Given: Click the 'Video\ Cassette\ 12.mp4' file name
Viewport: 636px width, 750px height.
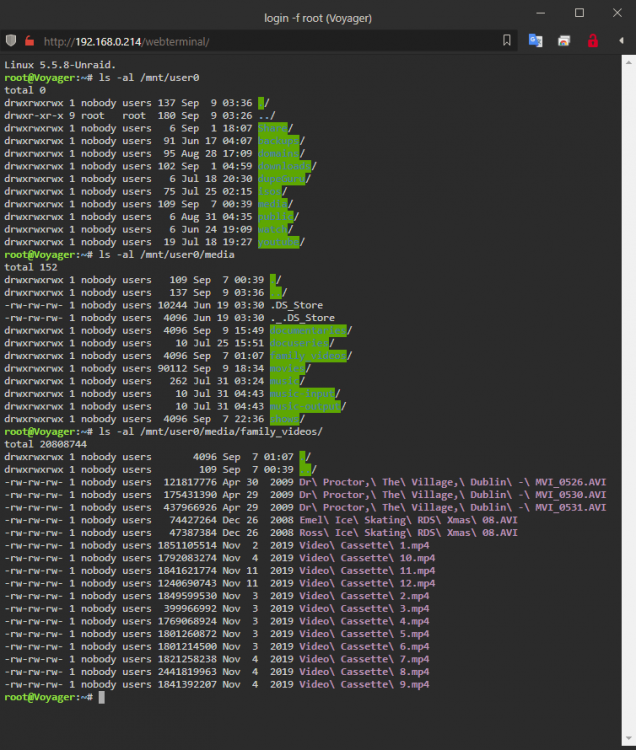Looking at the screenshot, I should 367,584.
